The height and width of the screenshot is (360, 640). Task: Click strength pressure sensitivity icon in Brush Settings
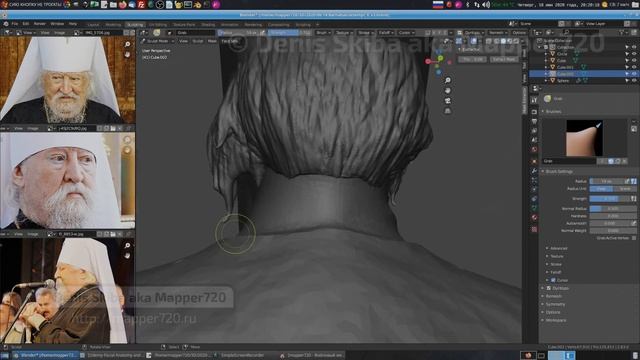(x=633, y=199)
